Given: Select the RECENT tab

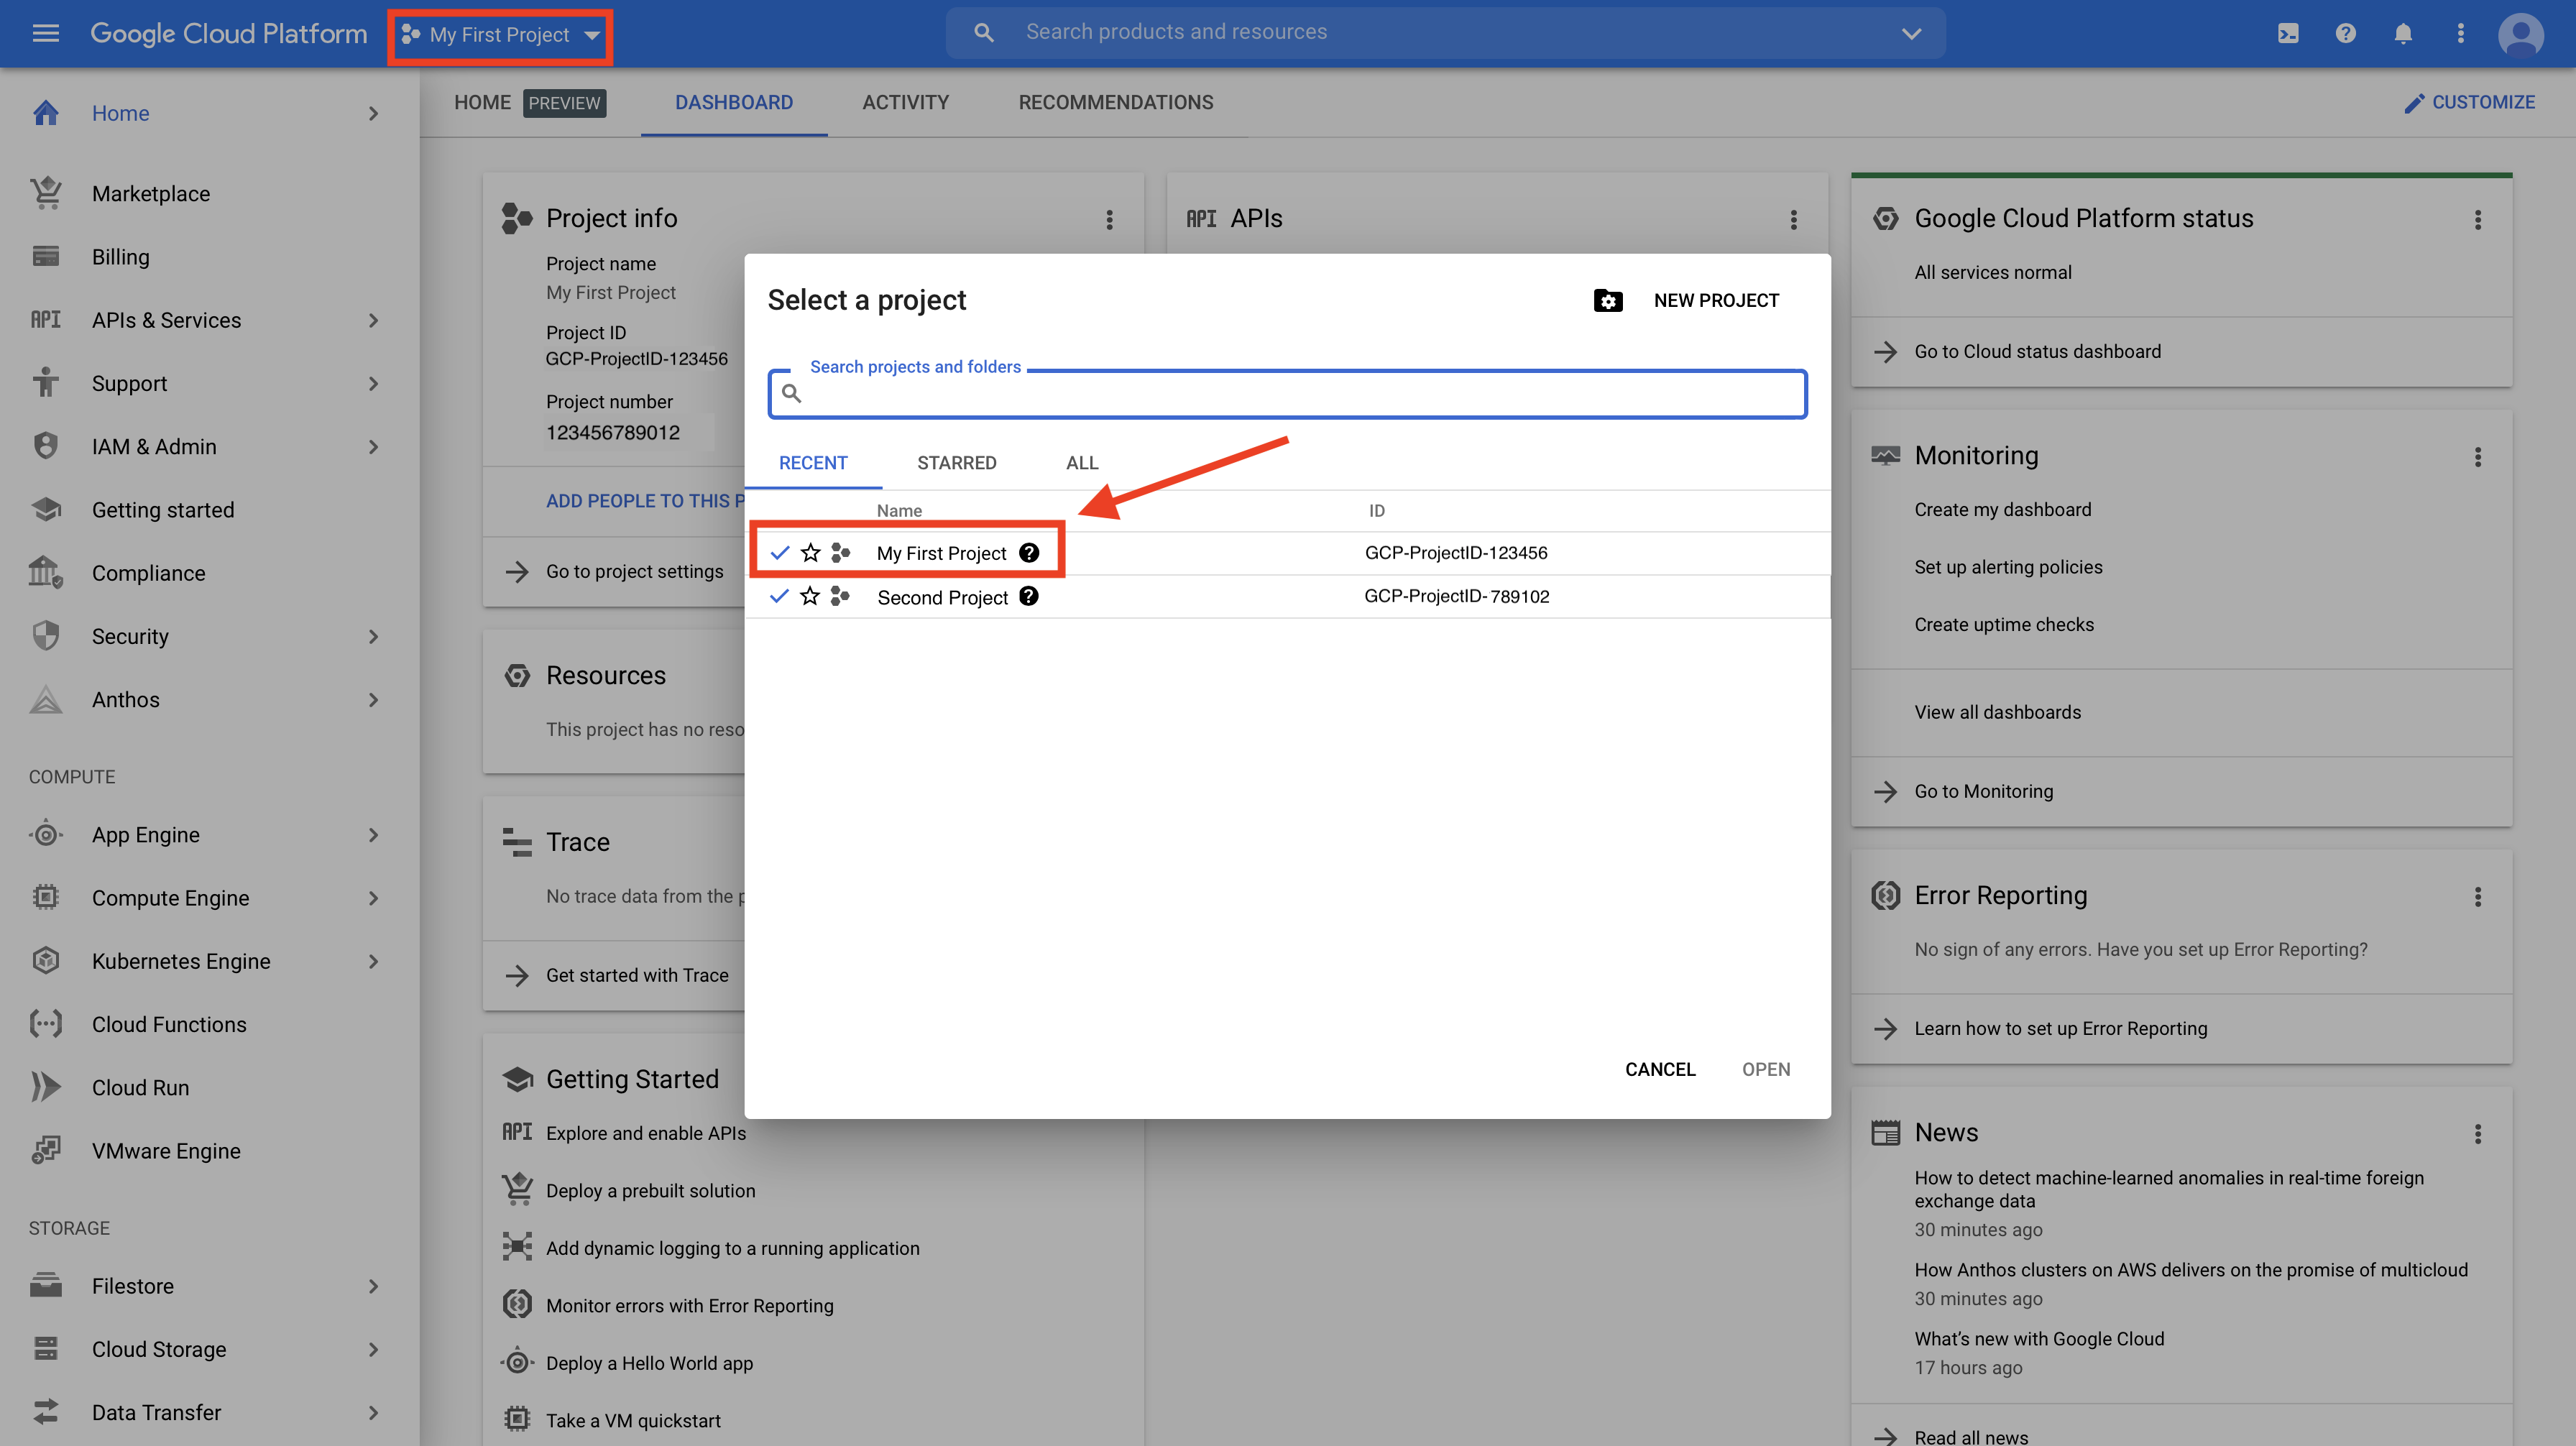Looking at the screenshot, I should [x=812, y=462].
